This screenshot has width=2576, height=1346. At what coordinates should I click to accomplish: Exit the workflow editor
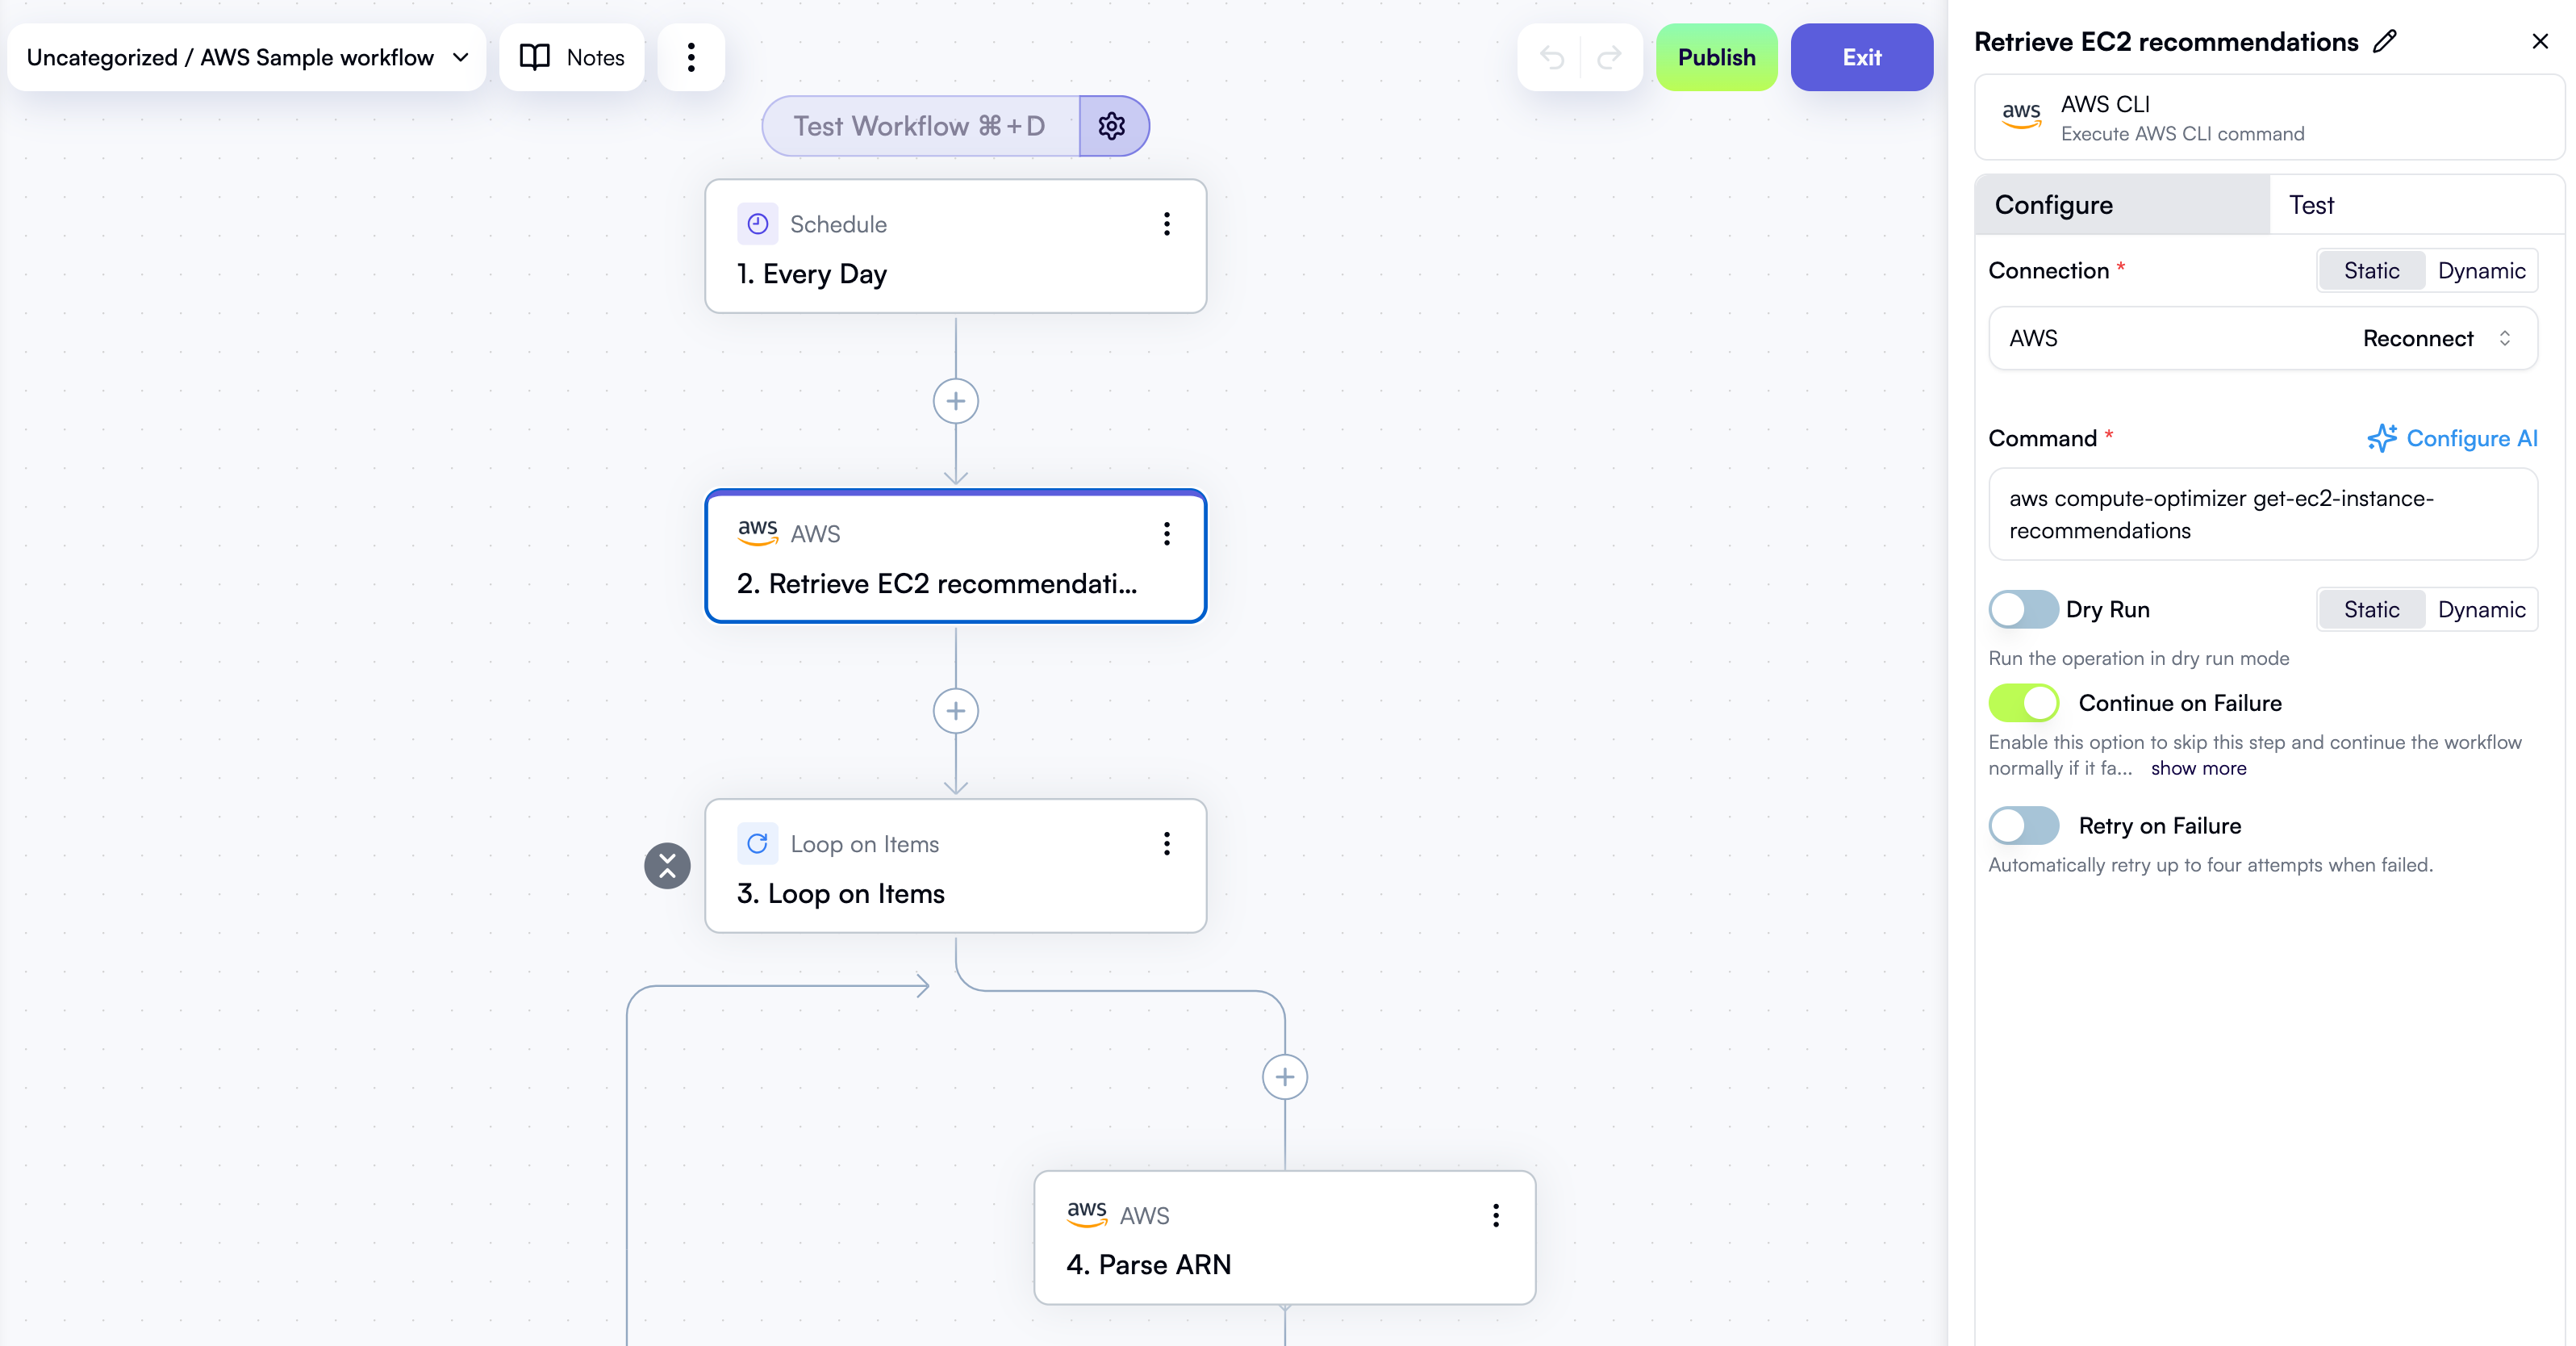(1861, 57)
